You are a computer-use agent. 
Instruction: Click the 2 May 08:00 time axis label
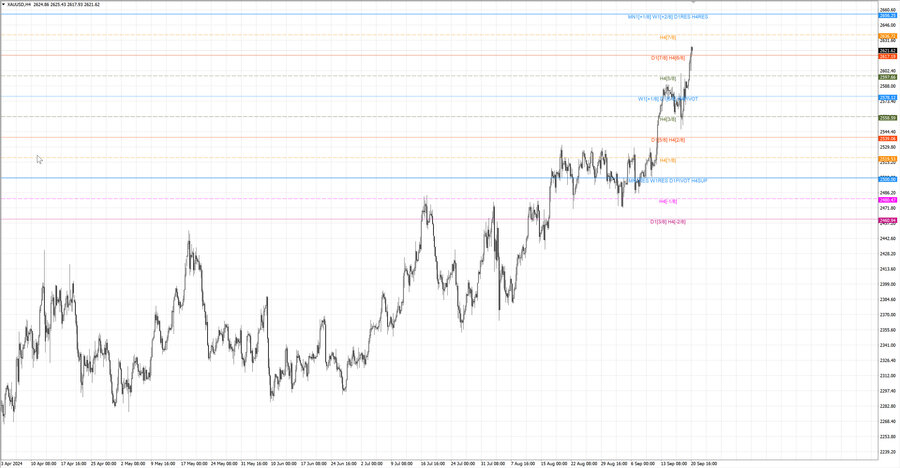point(133,463)
